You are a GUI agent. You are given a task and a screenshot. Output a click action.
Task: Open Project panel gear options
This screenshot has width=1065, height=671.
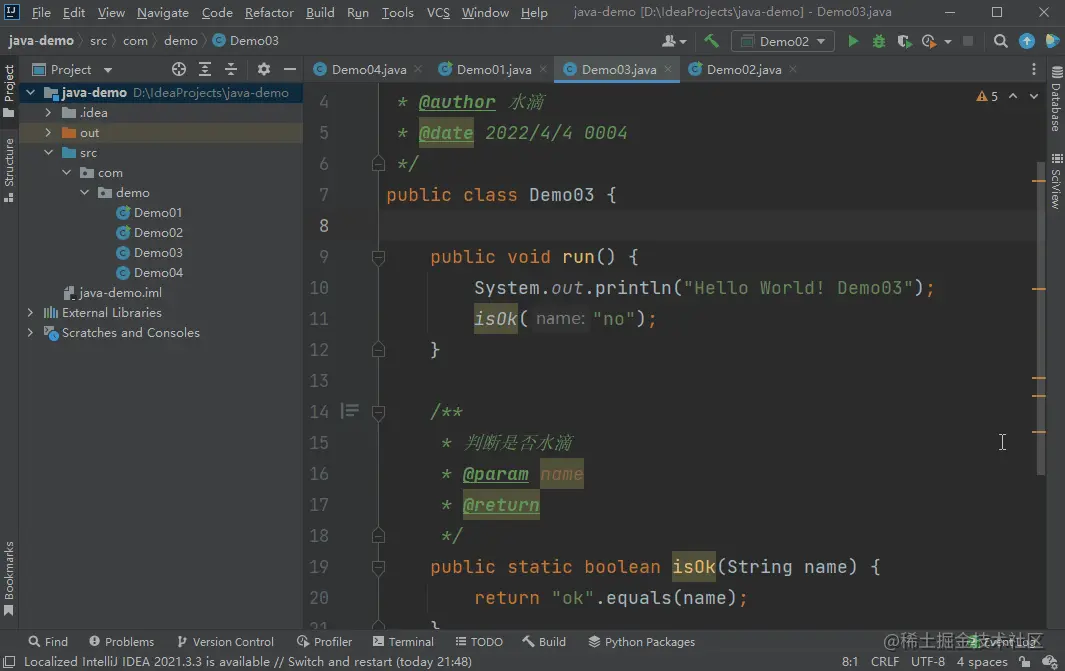pyautogui.click(x=264, y=69)
